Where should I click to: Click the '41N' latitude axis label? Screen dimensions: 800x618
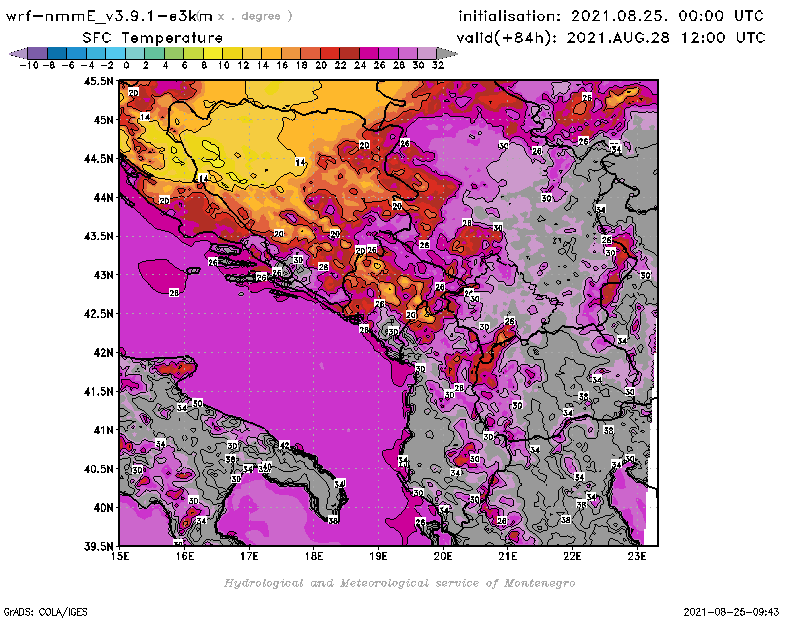(x=104, y=430)
